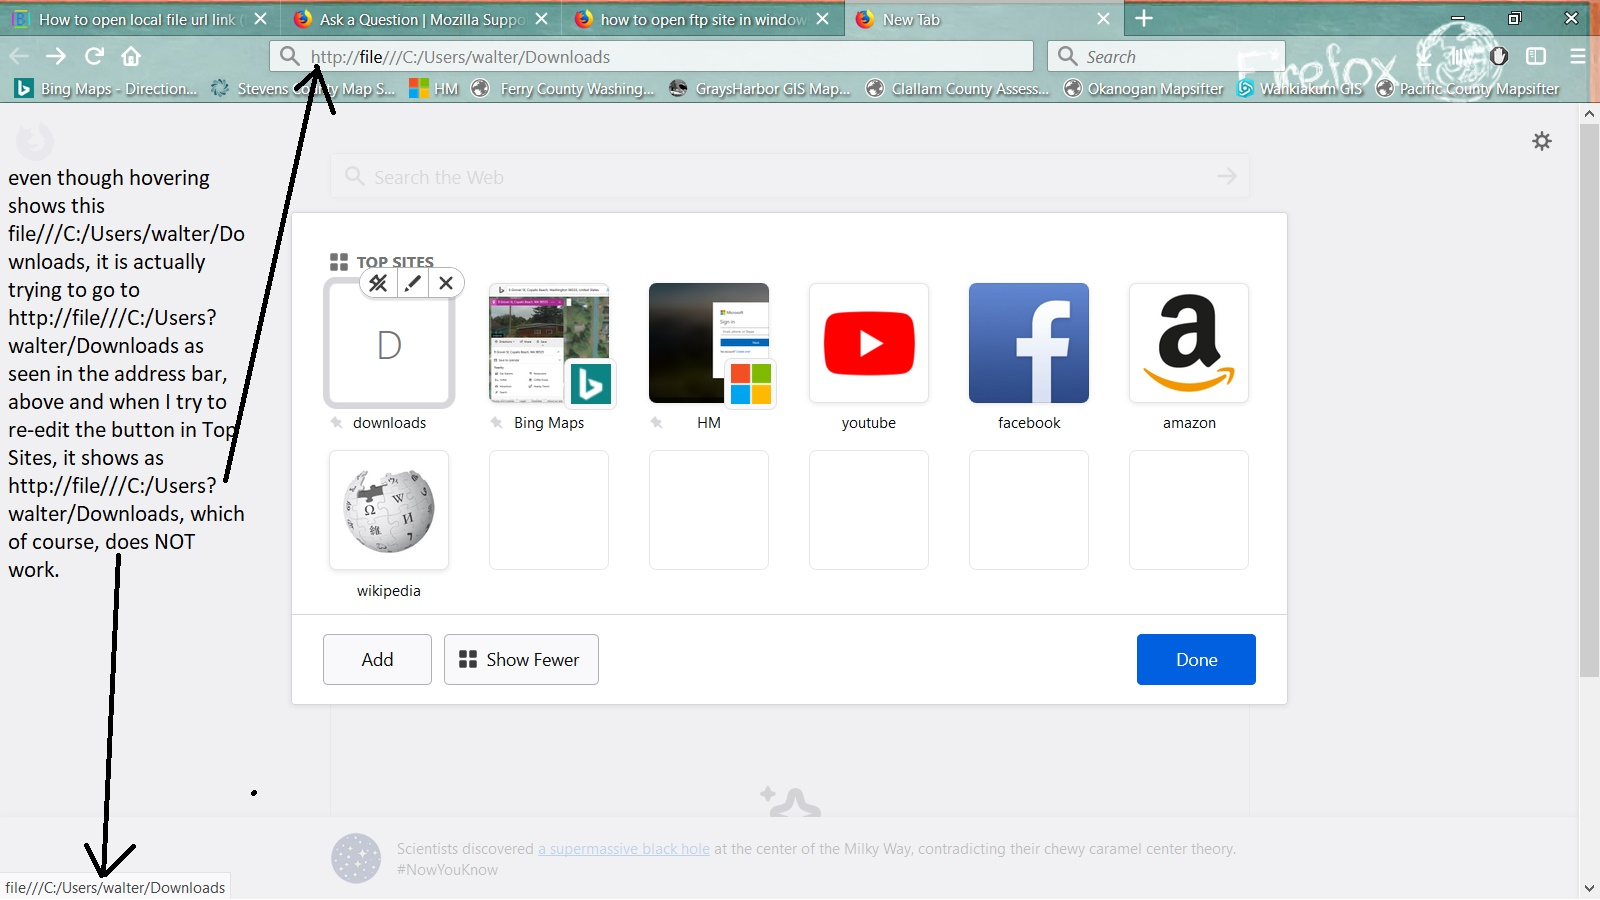Open the 'Bing Maps - Directions' bookmark

pos(106,89)
